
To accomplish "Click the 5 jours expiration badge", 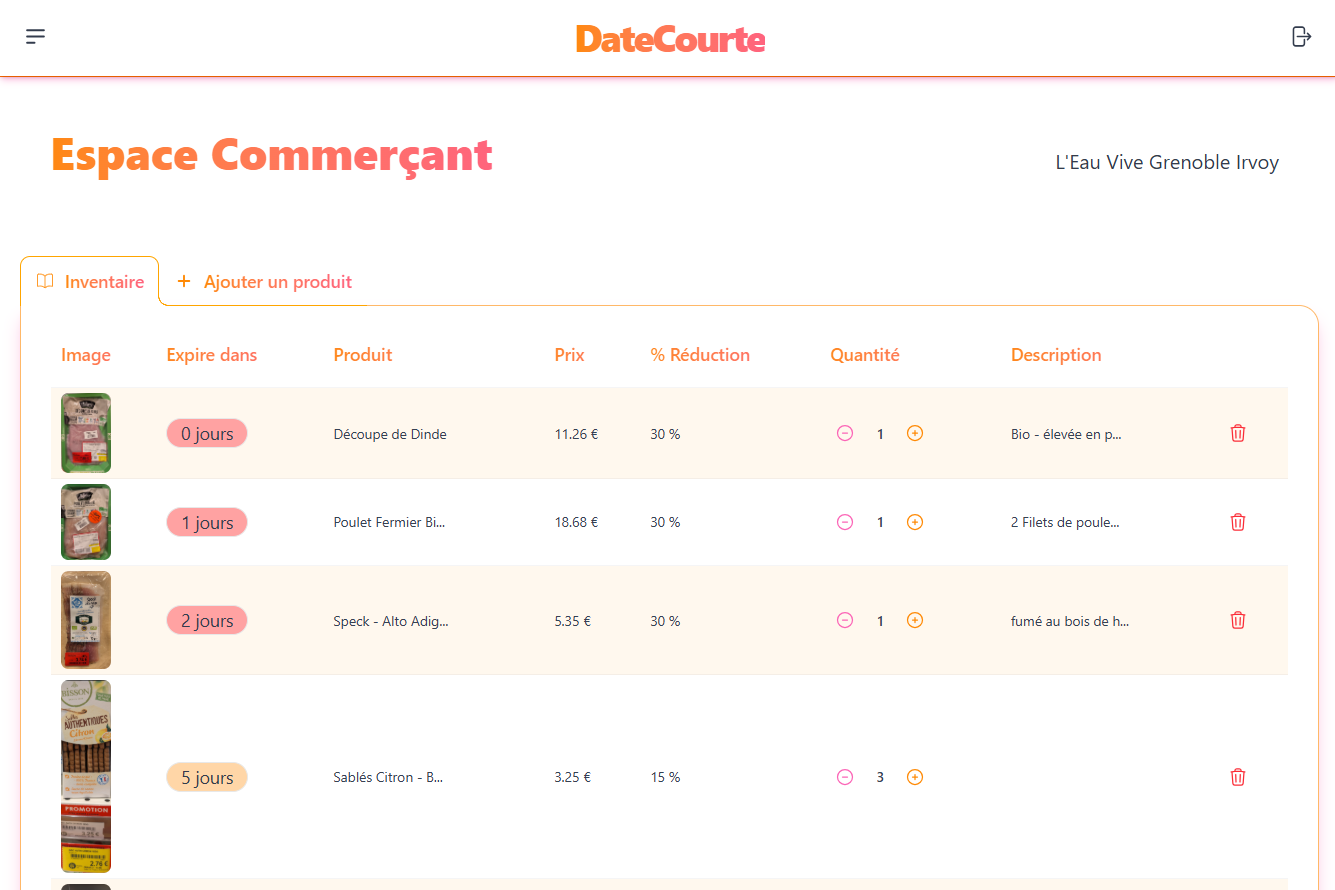I will click(207, 777).
